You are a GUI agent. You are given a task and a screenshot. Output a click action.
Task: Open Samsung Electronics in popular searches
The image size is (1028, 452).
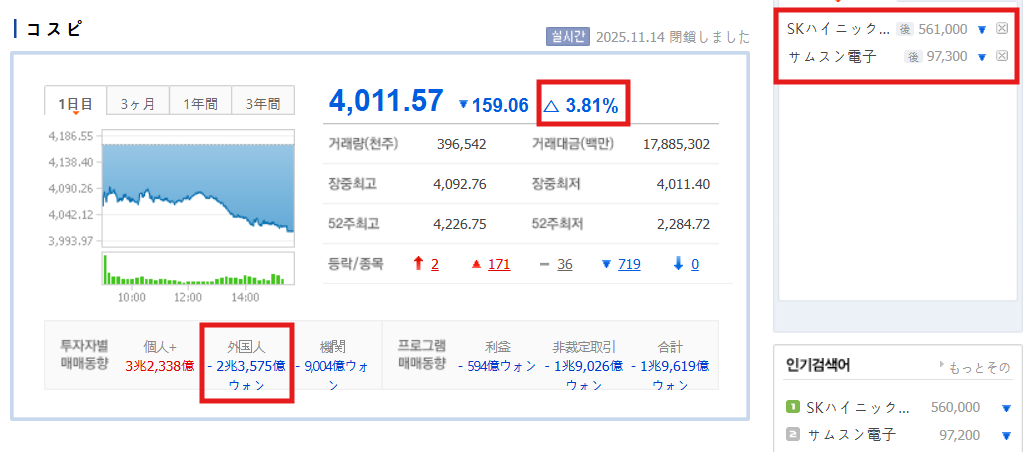pyautogui.click(x=855, y=435)
